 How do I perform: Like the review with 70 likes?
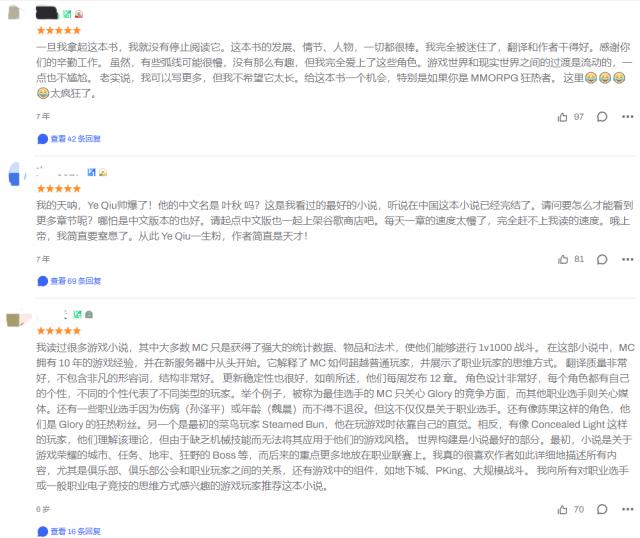[x=562, y=509]
